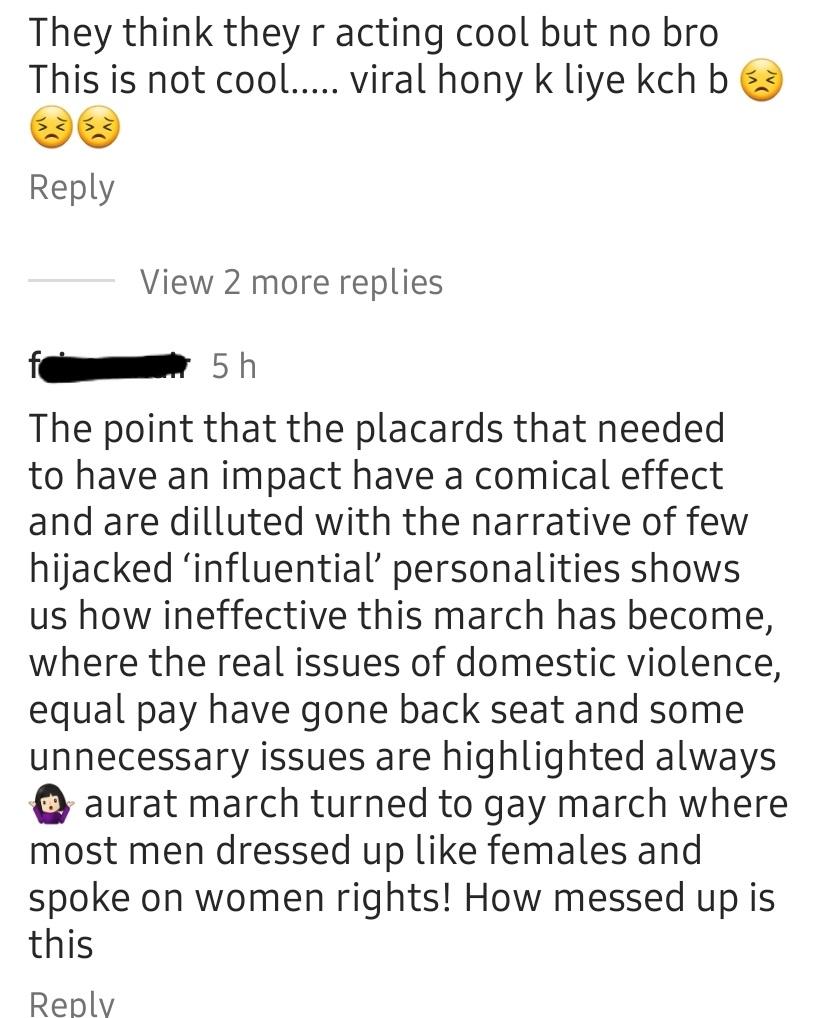Select the 'This is not cool' line

pyautogui.click(x=378, y=81)
